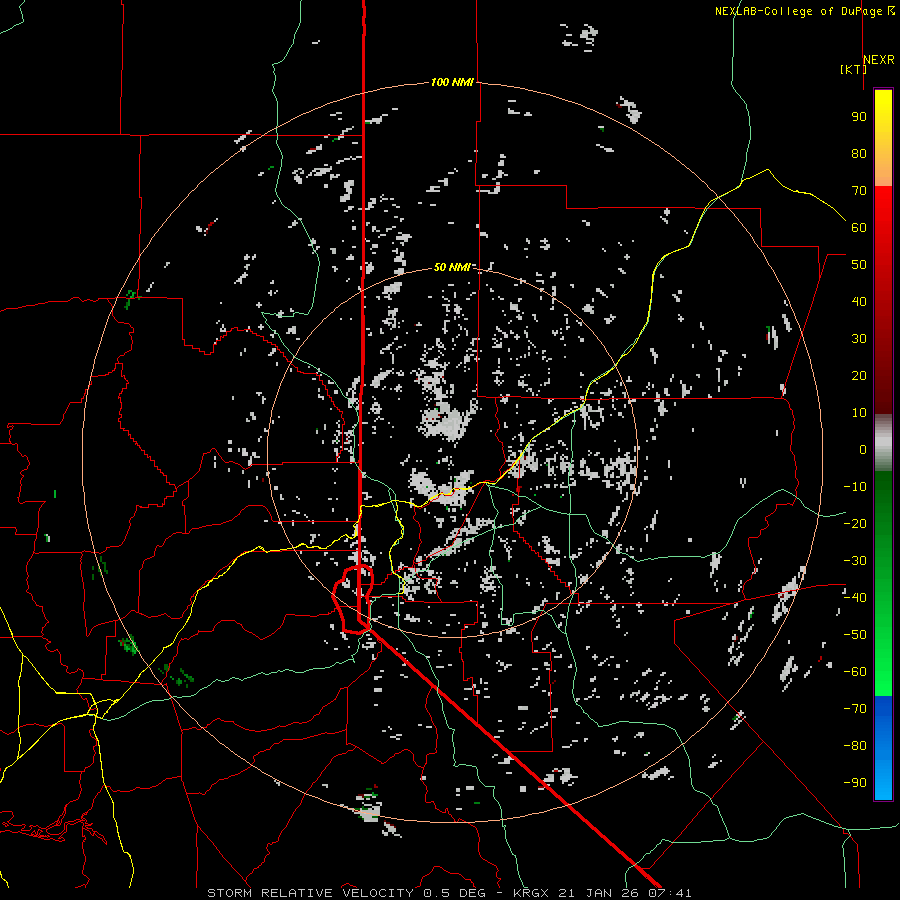Click the -10 value on velocity scale
The height and width of the screenshot is (900, 900).
pyautogui.click(x=855, y=487)
